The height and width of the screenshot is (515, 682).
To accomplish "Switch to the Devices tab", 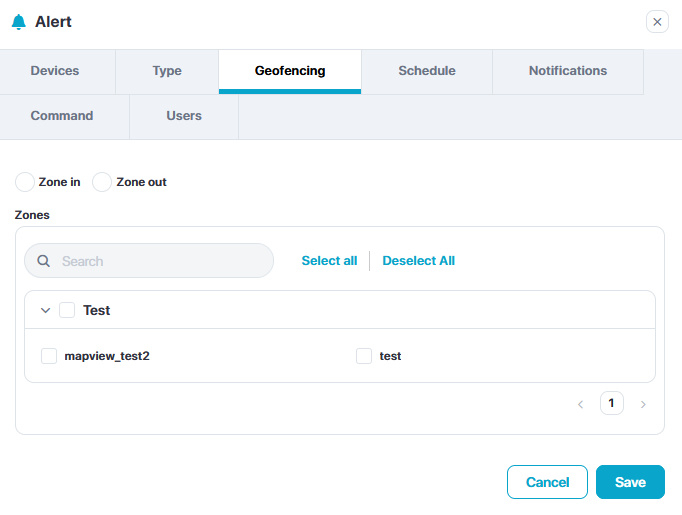I will coord(55,71).
